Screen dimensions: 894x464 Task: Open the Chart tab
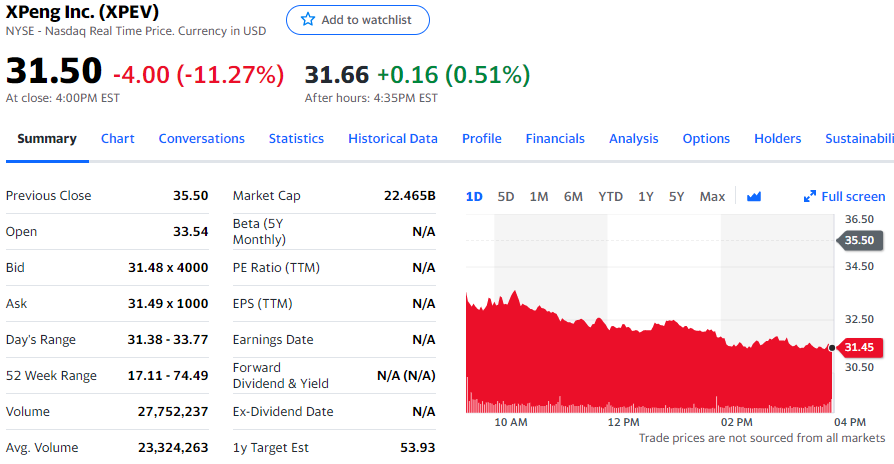click(117, 139)
